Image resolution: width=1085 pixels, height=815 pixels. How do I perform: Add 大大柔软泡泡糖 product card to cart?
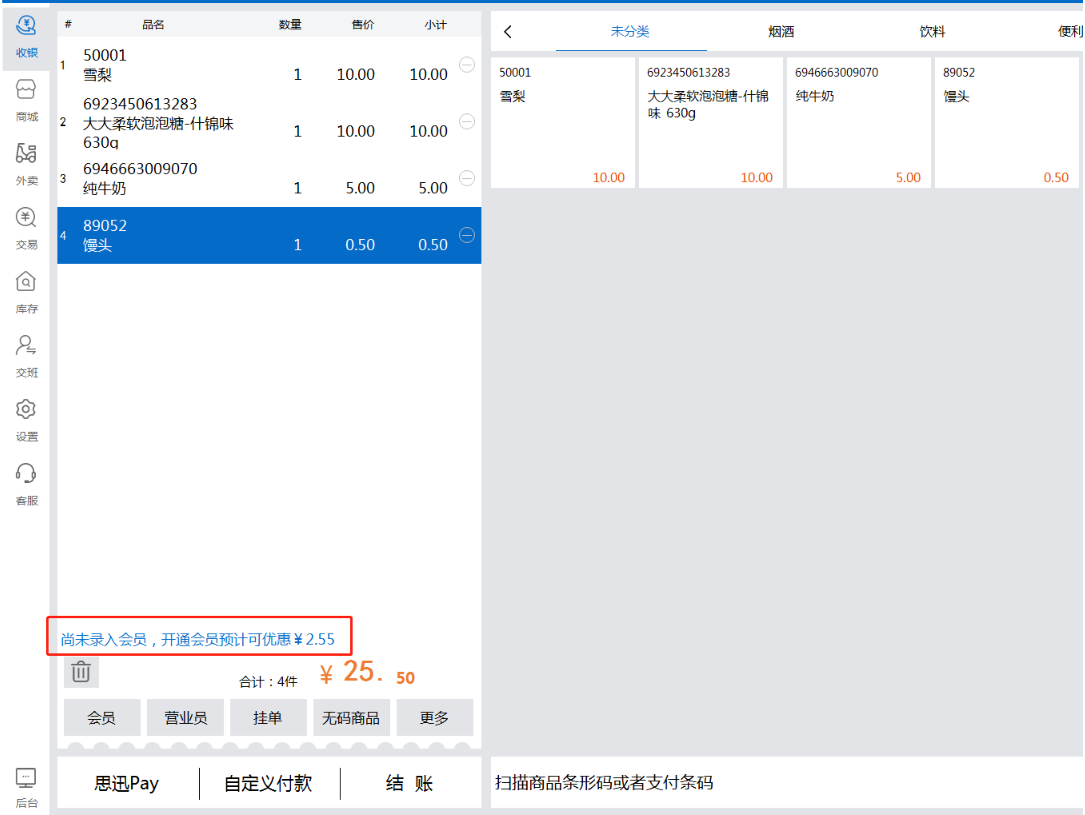(x=711, y=122)
